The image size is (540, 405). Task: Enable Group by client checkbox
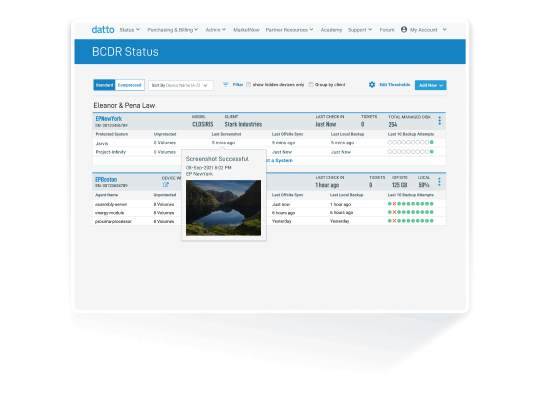(x=311, y=85)
